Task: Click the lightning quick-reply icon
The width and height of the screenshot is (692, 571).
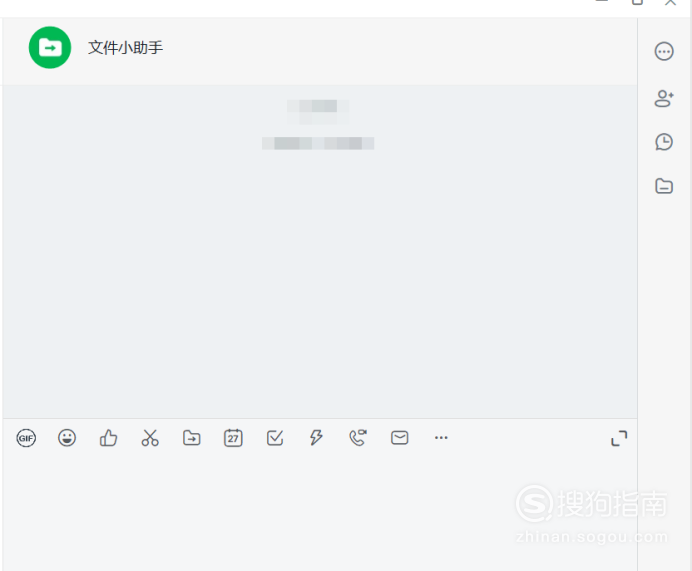Action: tap(316, 438)
